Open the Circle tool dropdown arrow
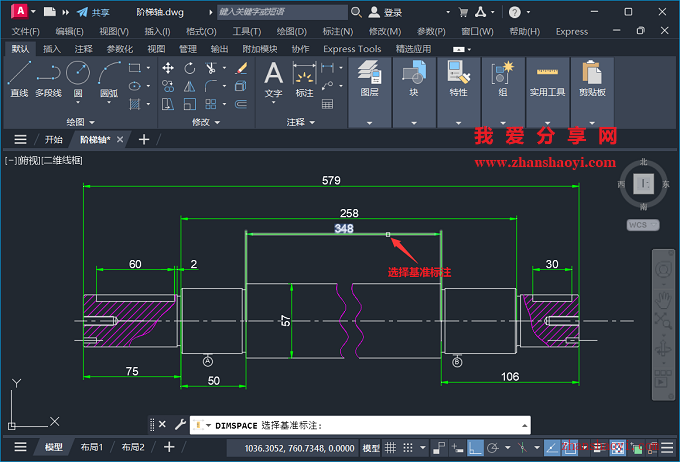This screenshot has height=462, width=680. coord(78,103)
